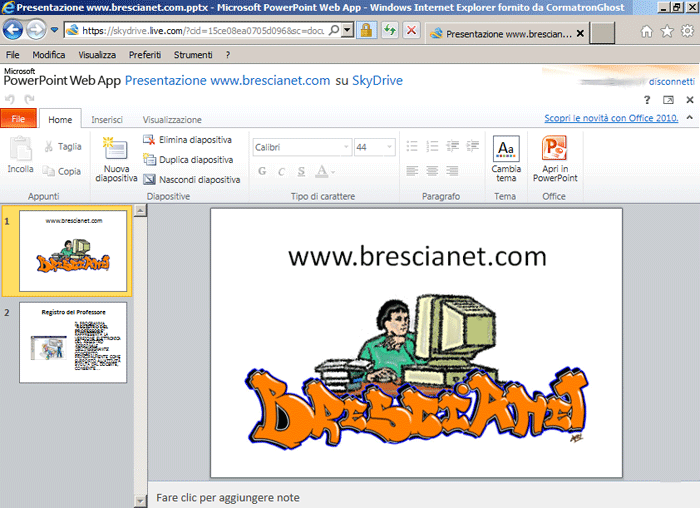Click the increase indent icon

click(x=472, y=146)
